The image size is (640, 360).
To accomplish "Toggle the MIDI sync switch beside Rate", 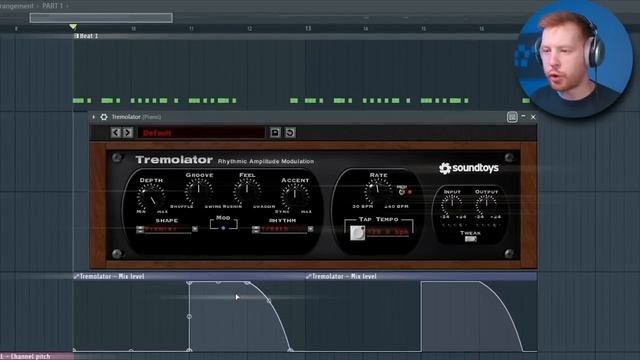I will pos(402,191).
